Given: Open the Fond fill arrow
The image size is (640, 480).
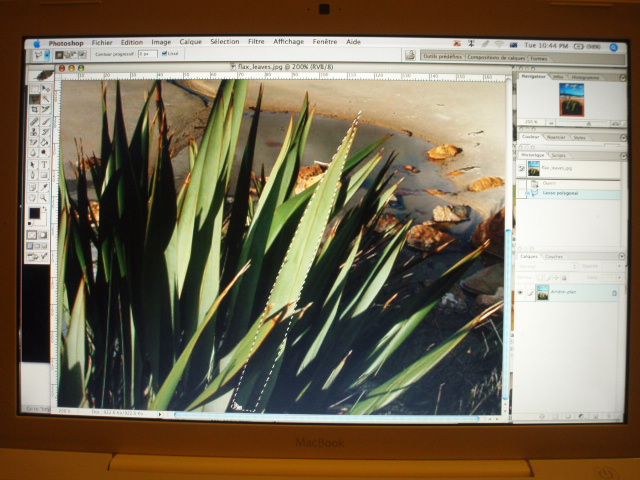Looking at the screenshot, I should (620, 278).
